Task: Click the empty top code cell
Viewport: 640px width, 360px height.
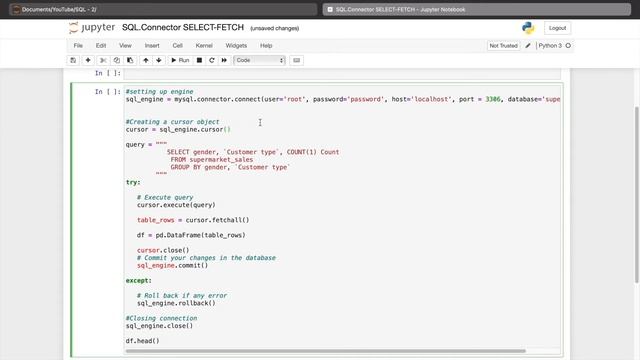Action: 342,73
